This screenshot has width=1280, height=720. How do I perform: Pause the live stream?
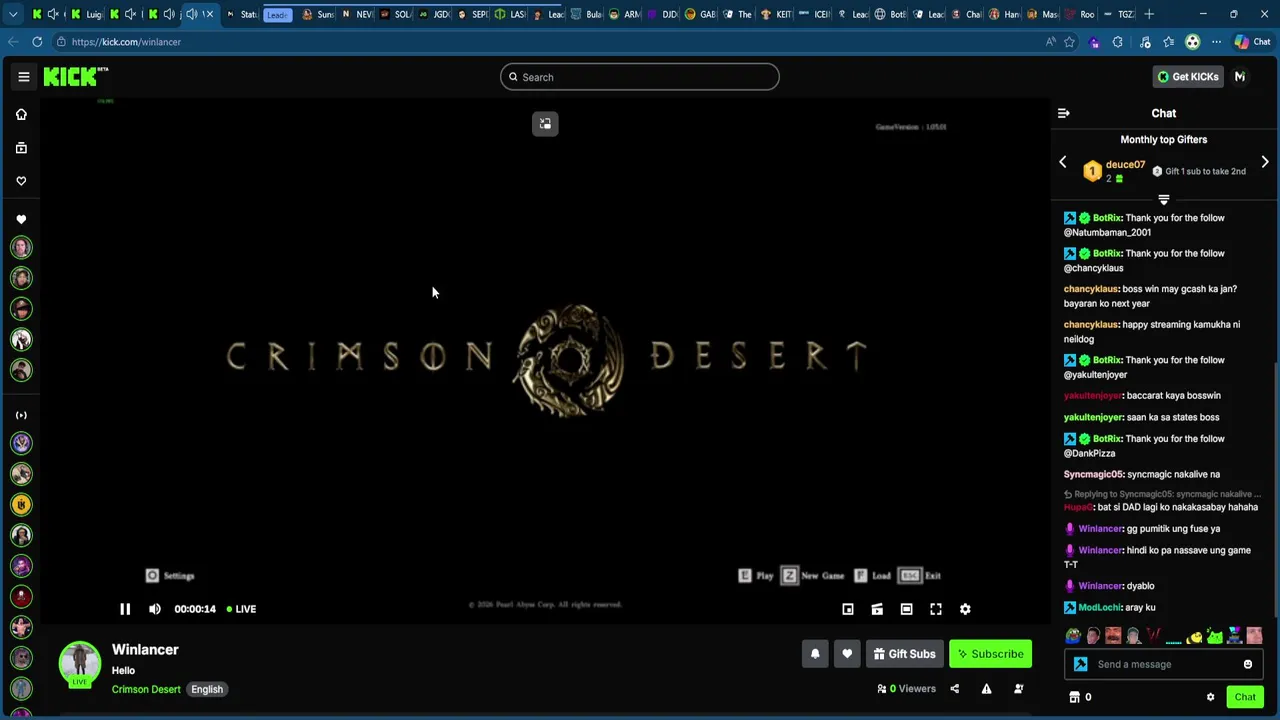(125, 609)
